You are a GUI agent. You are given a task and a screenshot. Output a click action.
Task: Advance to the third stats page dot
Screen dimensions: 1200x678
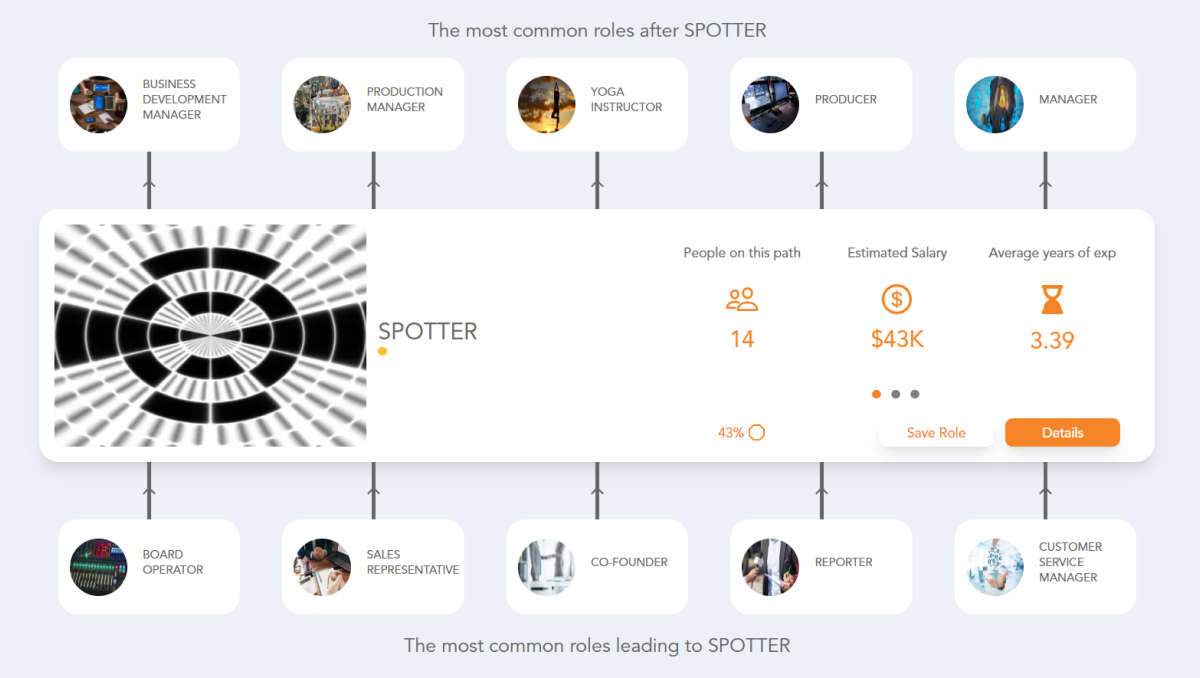click(x=916, y=394)
